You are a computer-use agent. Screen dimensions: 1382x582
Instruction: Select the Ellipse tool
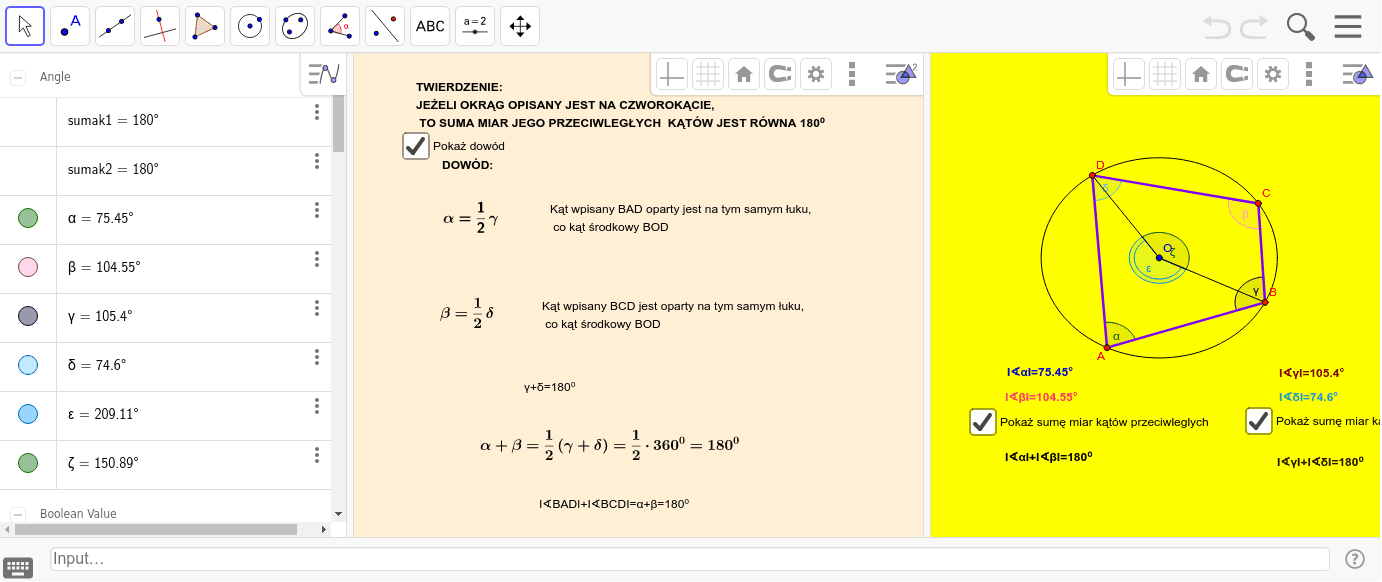pos(295,26)
